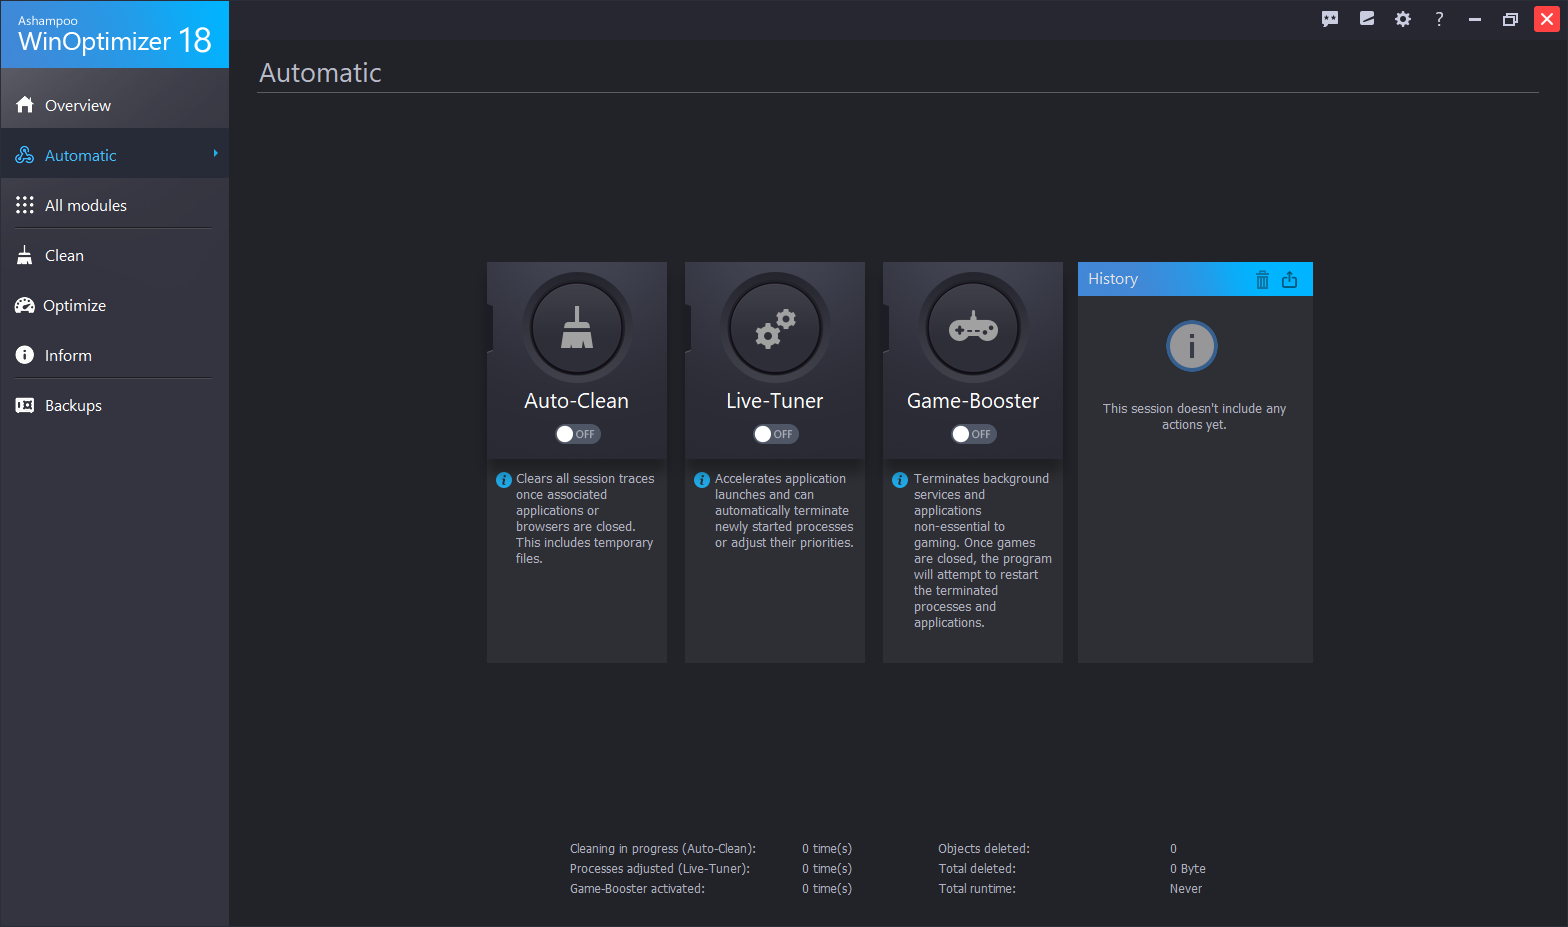Screen dimensions: 1568x927
Task: Click the Inform info sidebar icon
Action: point(25,355)
